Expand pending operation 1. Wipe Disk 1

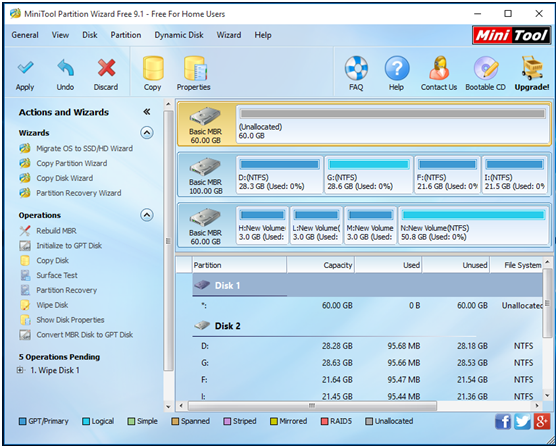(x=20, y=370)
